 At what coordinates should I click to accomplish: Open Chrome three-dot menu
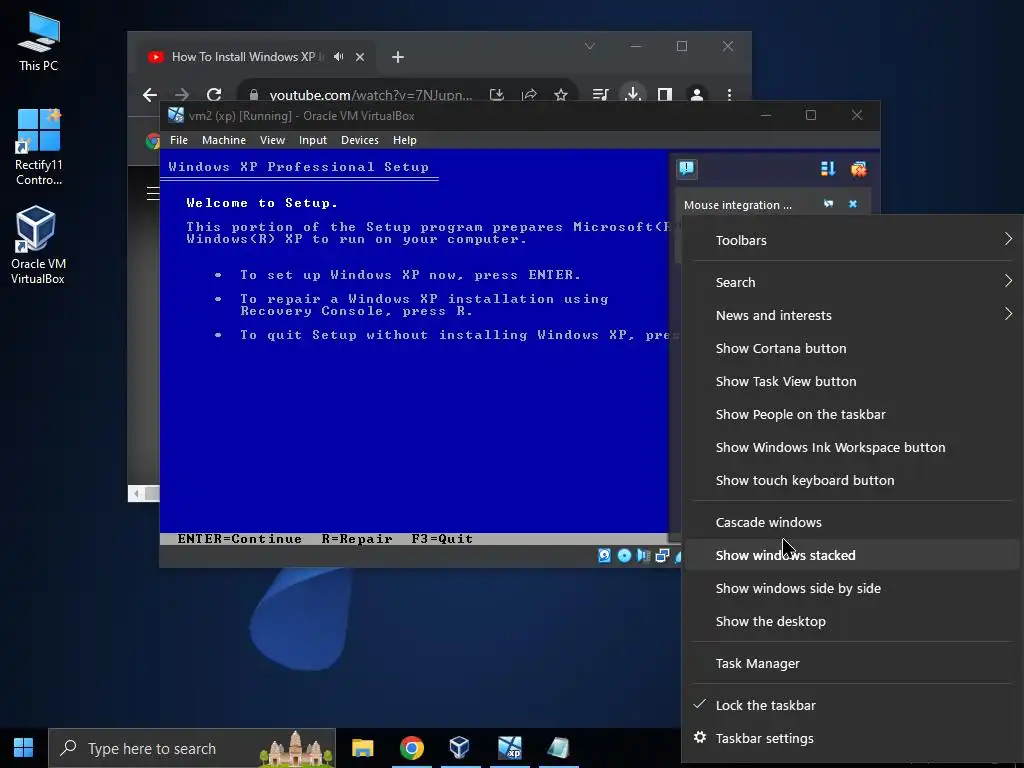pyautogui.click(x=729, y=95)
